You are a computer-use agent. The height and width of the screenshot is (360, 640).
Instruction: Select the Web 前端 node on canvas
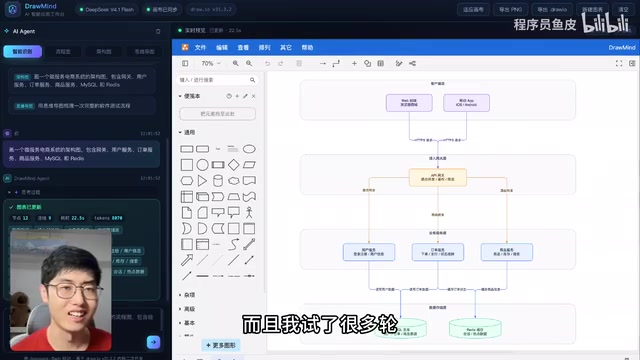click(409, 102)
